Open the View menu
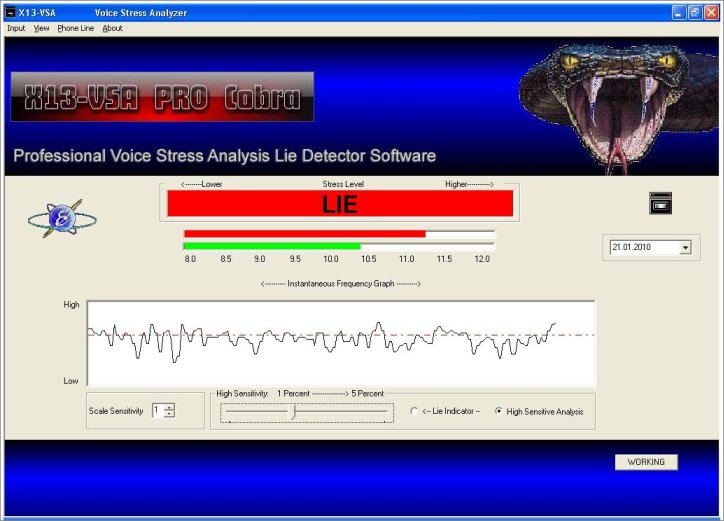Screen dimensions: 724x521 pyautogui.click(x=41, y=28)
